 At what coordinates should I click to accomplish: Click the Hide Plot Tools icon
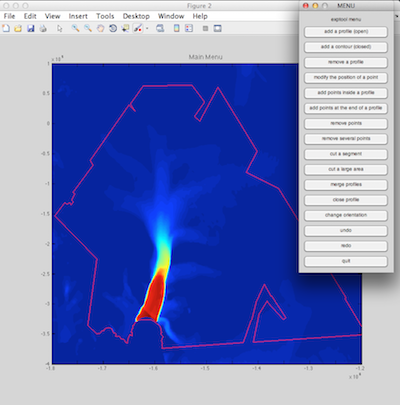[205, 29]
